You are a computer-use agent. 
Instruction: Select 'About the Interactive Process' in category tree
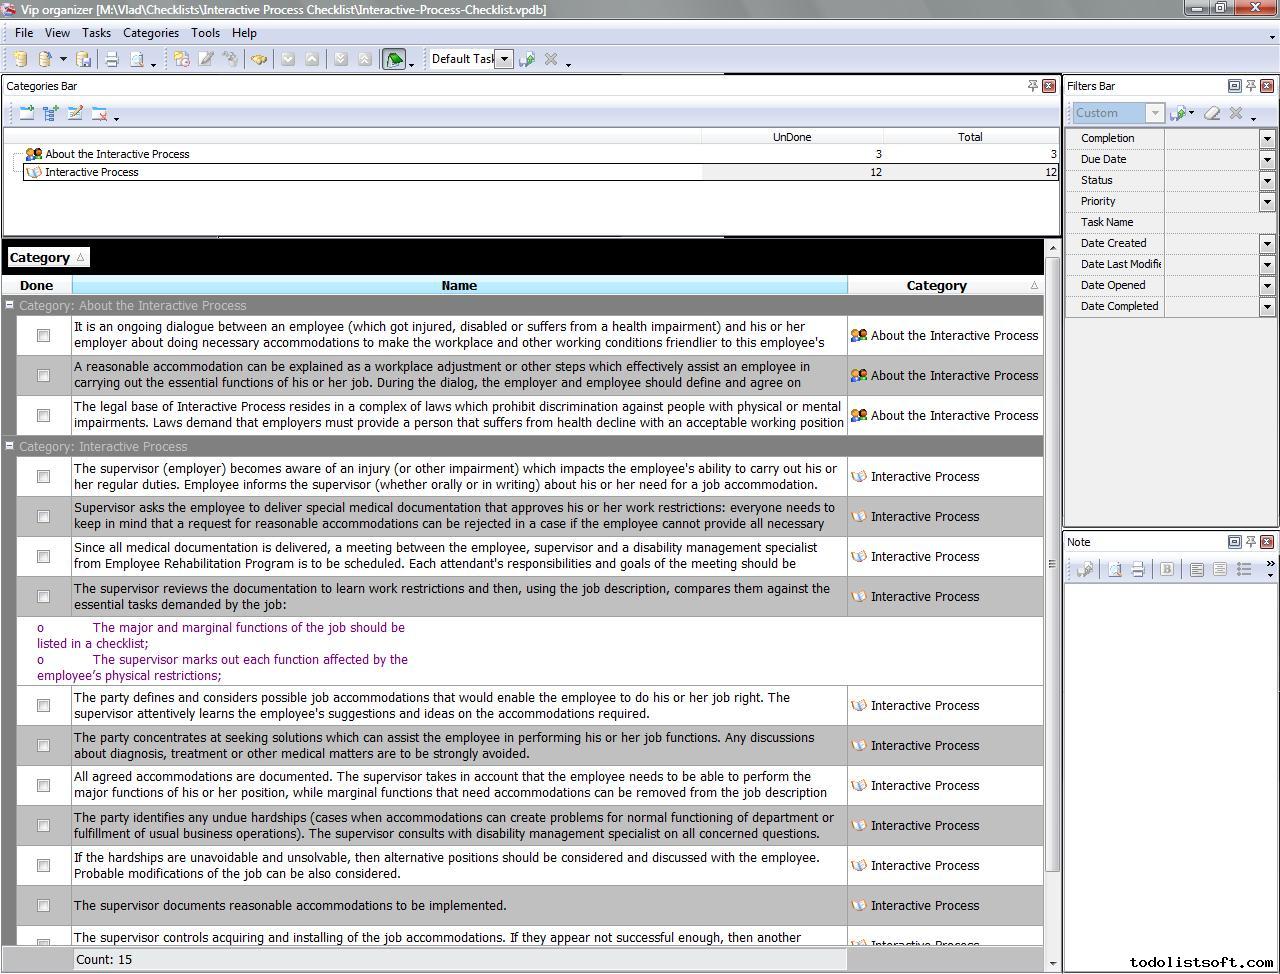click(x=117, y=154)
